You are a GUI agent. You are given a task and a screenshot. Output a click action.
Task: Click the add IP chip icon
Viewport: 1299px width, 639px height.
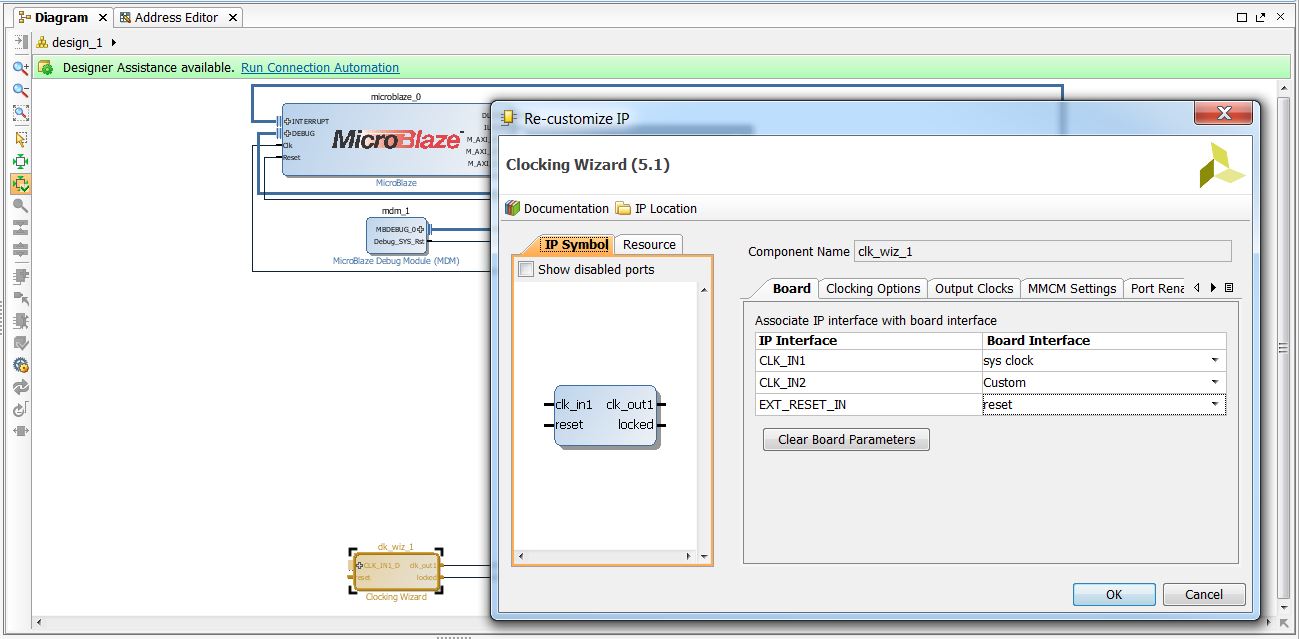click(20, 275)
